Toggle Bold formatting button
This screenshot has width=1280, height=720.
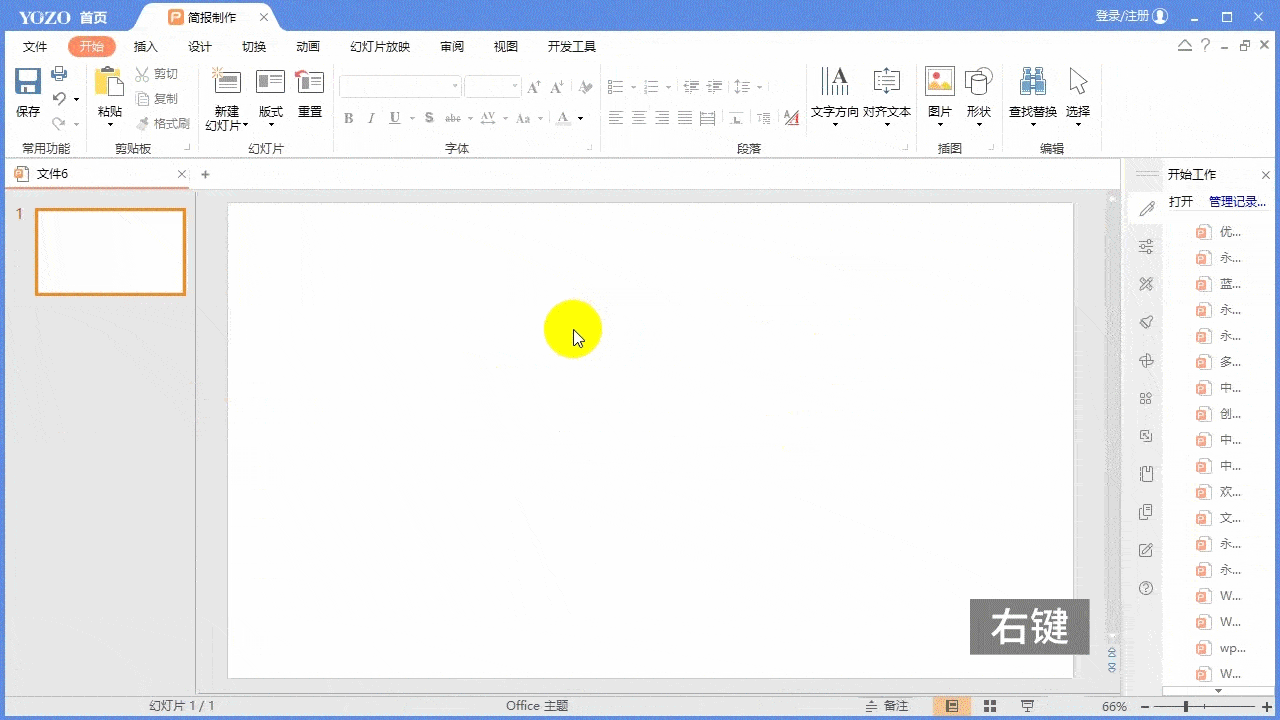pyautogui.click(x=349, y=118)
